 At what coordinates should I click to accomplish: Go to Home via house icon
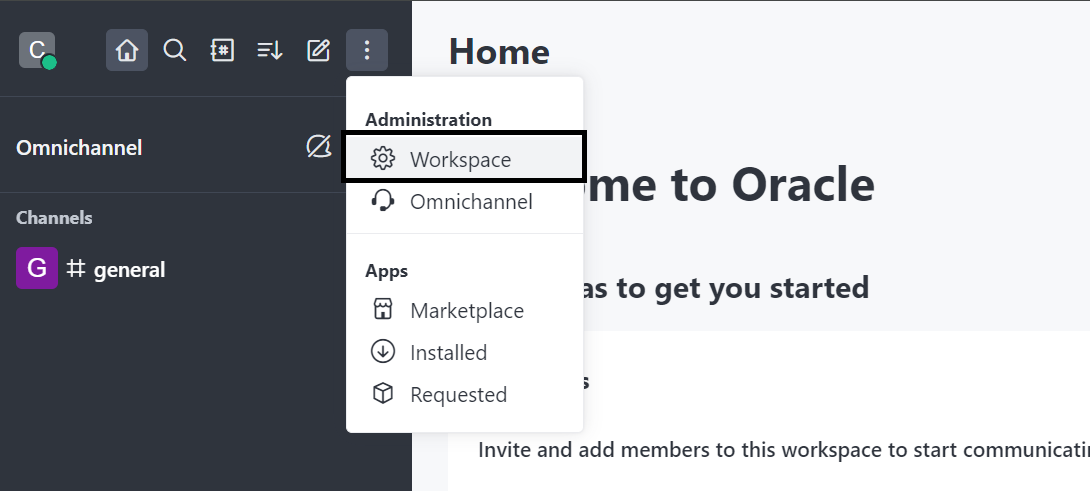(127, 50)
